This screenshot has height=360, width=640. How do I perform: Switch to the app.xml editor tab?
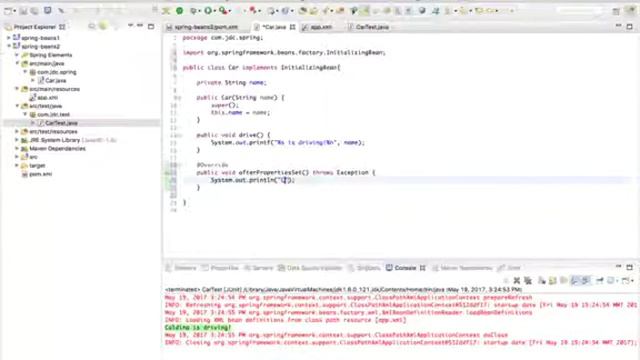coord(318,27)
